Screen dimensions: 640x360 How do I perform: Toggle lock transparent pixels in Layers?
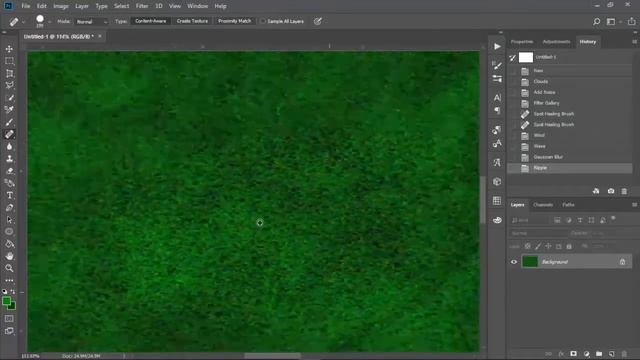click(528, 247)
